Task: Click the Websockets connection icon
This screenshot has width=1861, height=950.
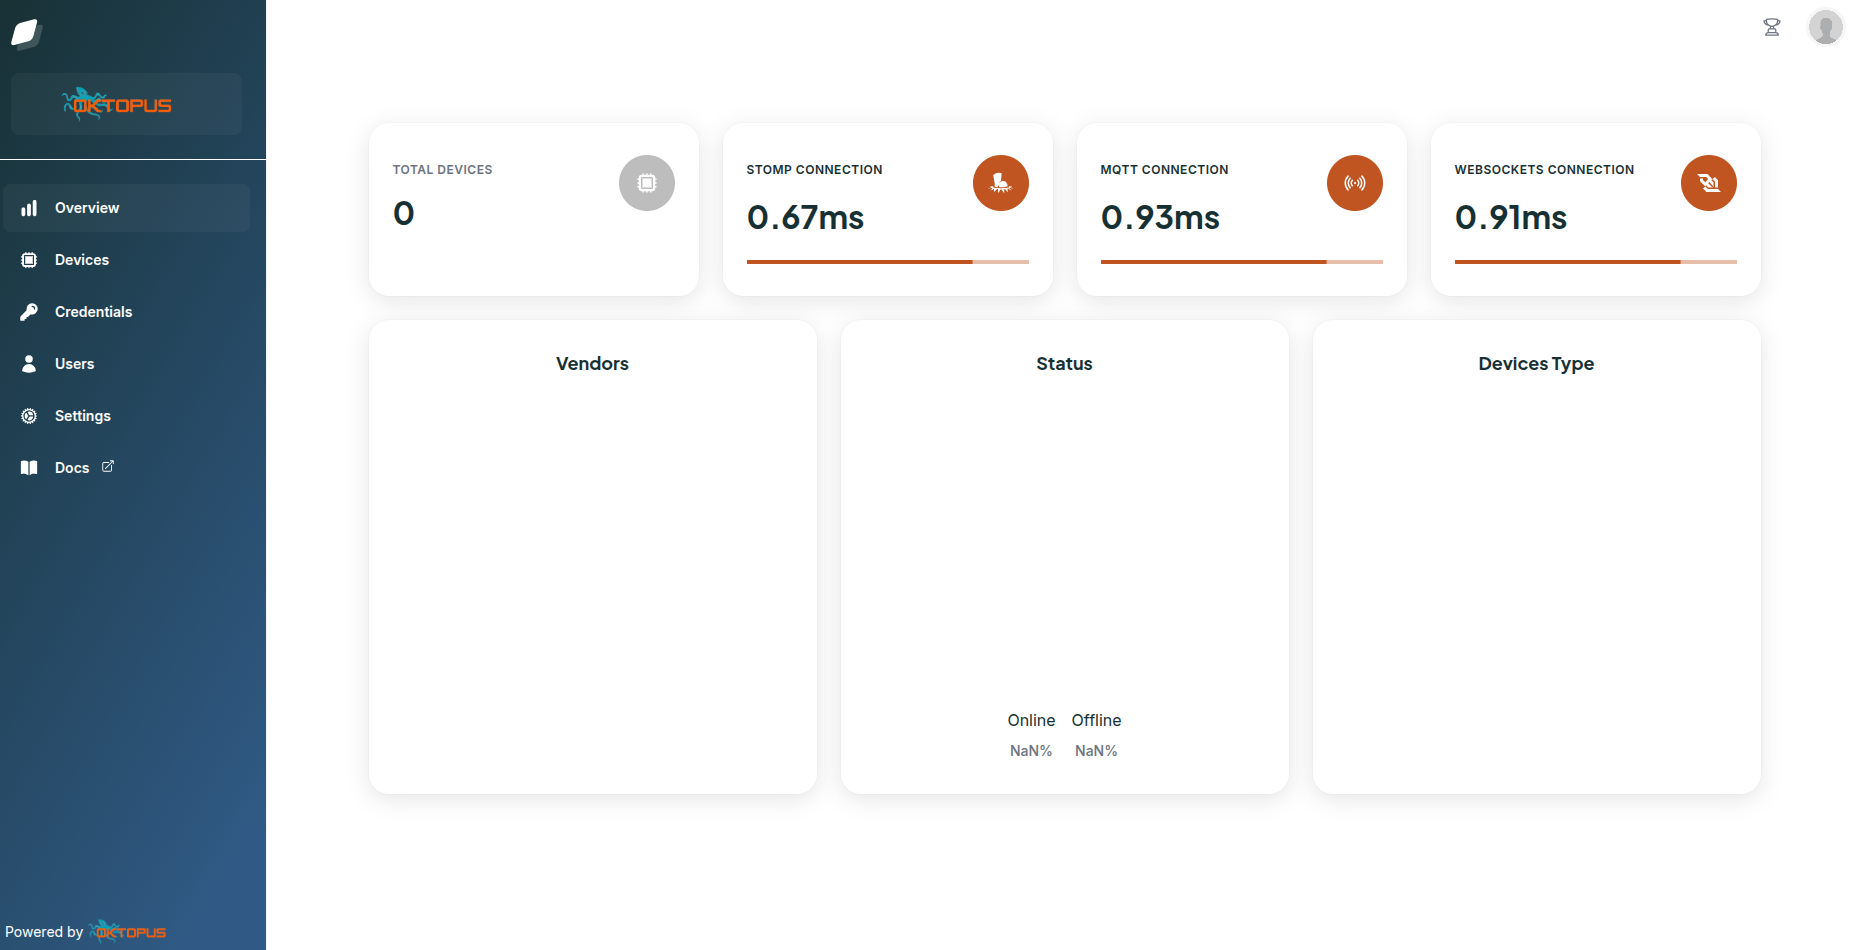Action: point(1709,183)
